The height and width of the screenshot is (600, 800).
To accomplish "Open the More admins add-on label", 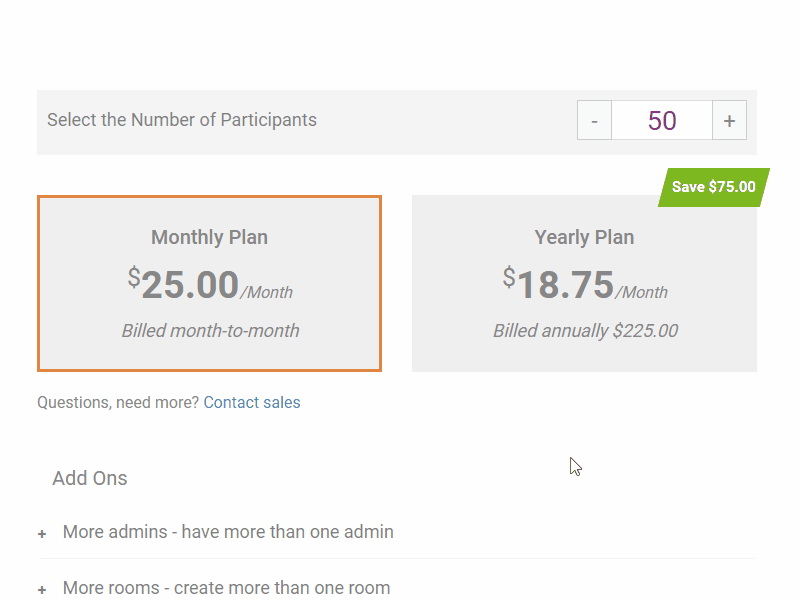I will click(228, 532).
